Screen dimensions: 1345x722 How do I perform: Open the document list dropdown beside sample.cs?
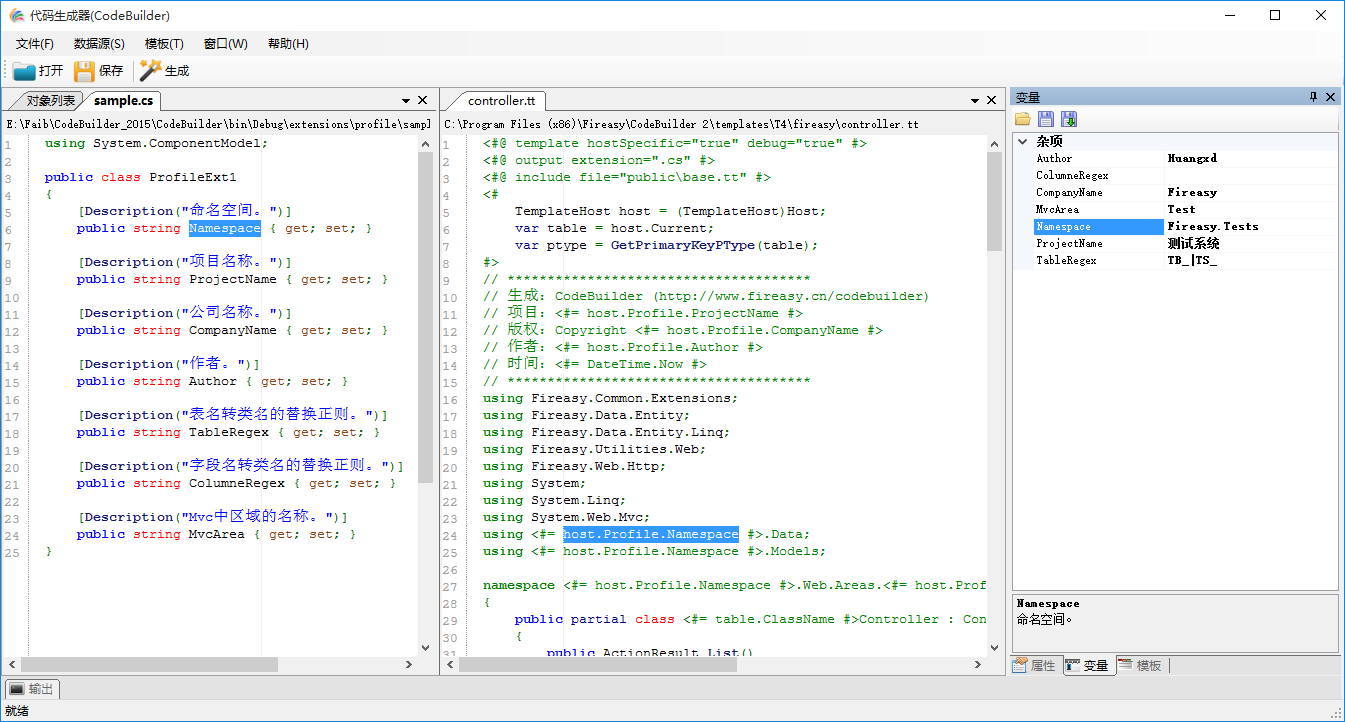click(x=406, y=100)
